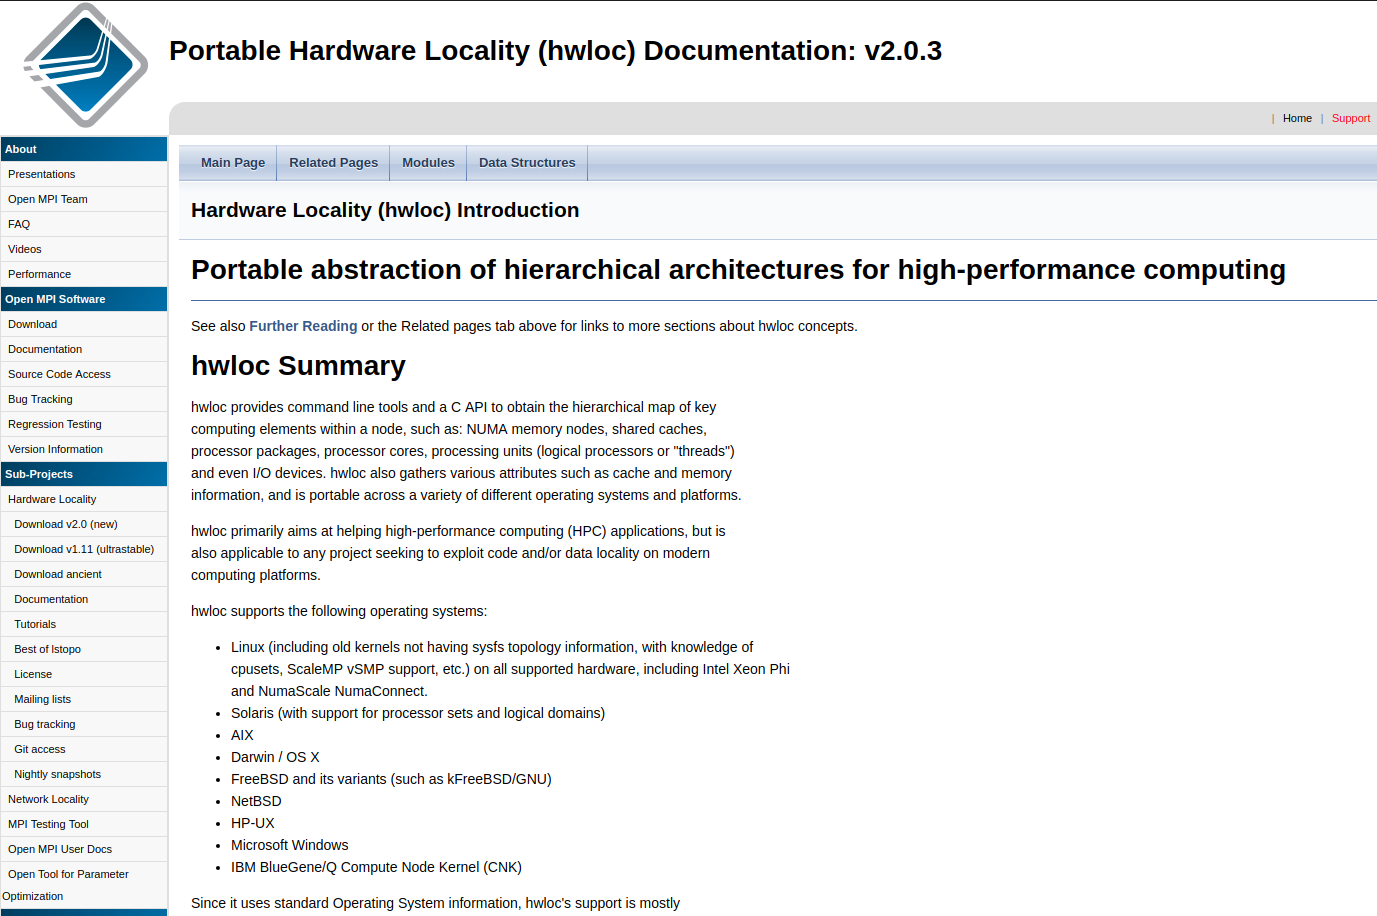
Task: Select the Open MPI Software section header
Action: coord(84,299)
